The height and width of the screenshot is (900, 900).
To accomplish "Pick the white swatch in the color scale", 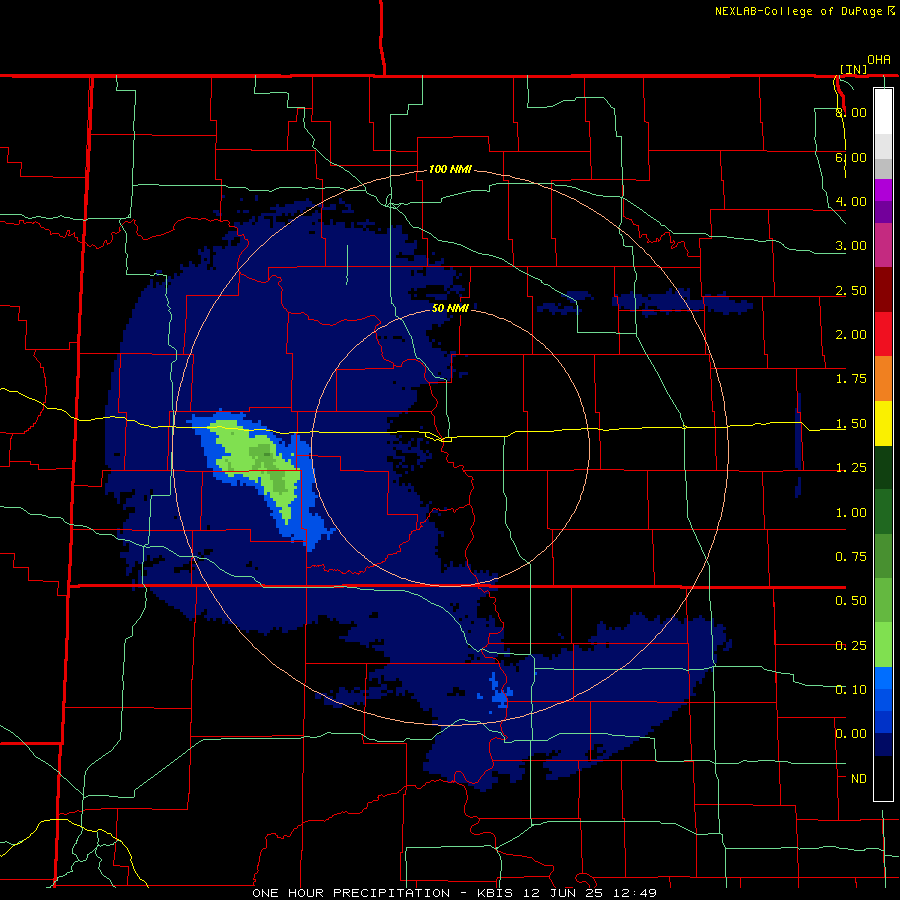I will tap(883, 111).
